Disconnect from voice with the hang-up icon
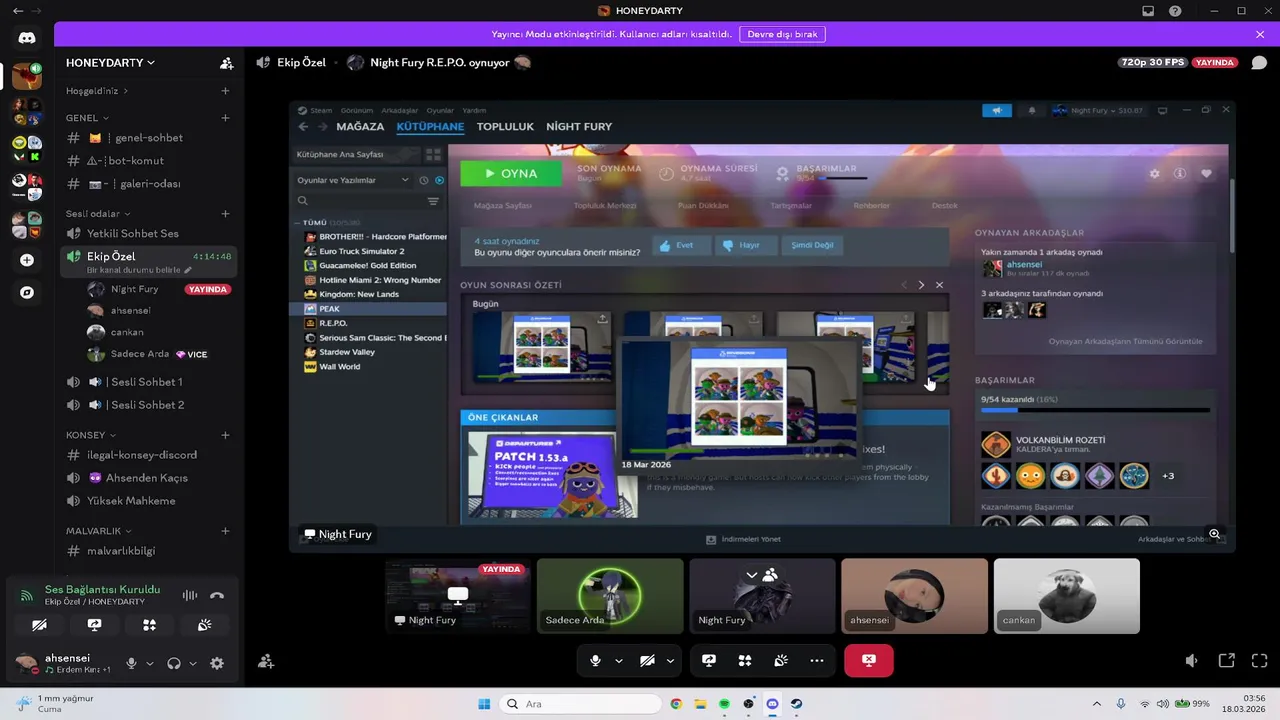Screen dimensions: 1280x720 click(x=217, y=595)
